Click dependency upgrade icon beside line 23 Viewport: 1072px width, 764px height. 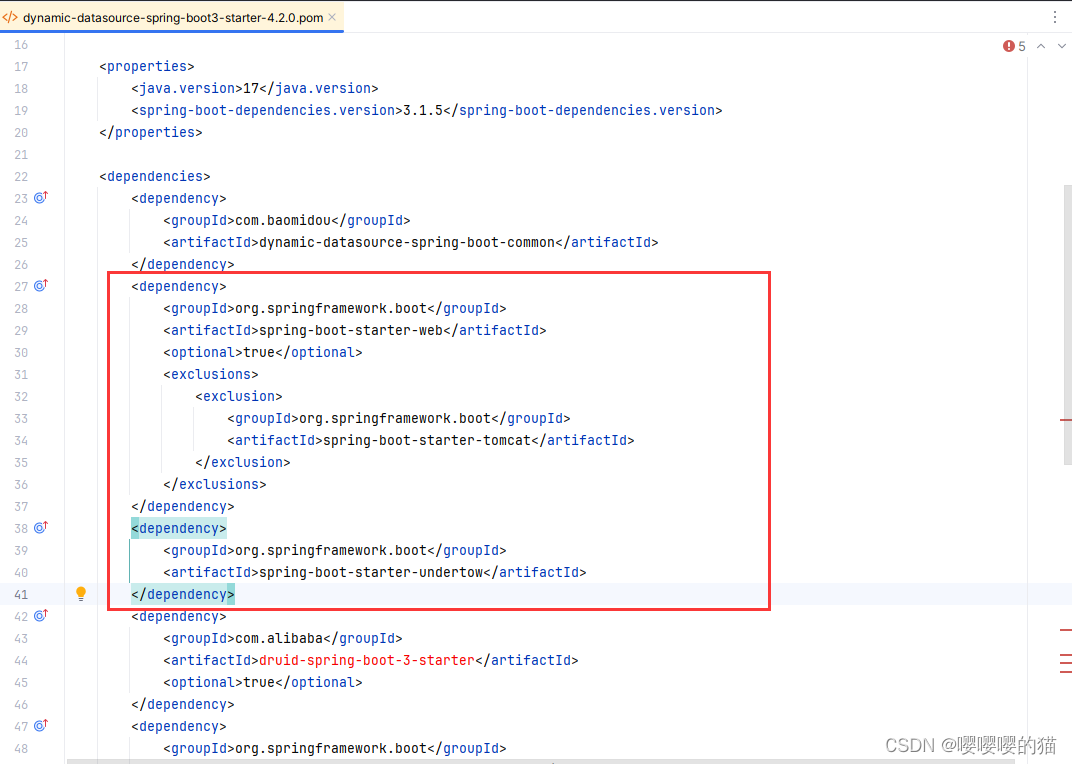39,198
